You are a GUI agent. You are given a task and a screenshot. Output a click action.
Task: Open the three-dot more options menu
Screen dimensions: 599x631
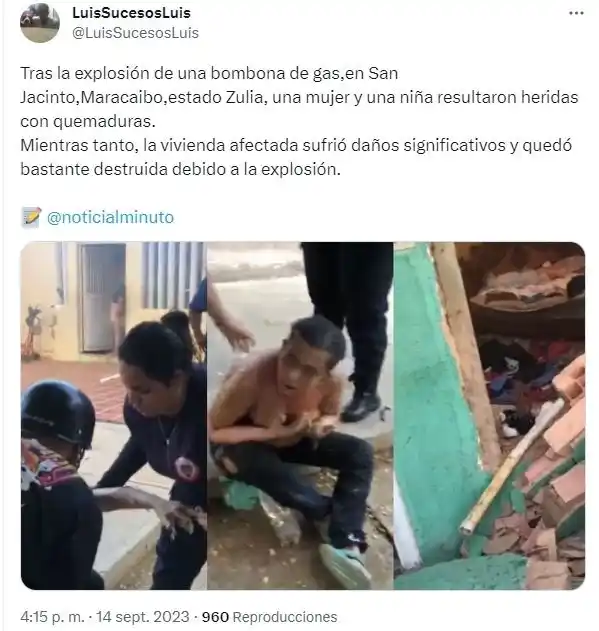click(x=576, y=13)
